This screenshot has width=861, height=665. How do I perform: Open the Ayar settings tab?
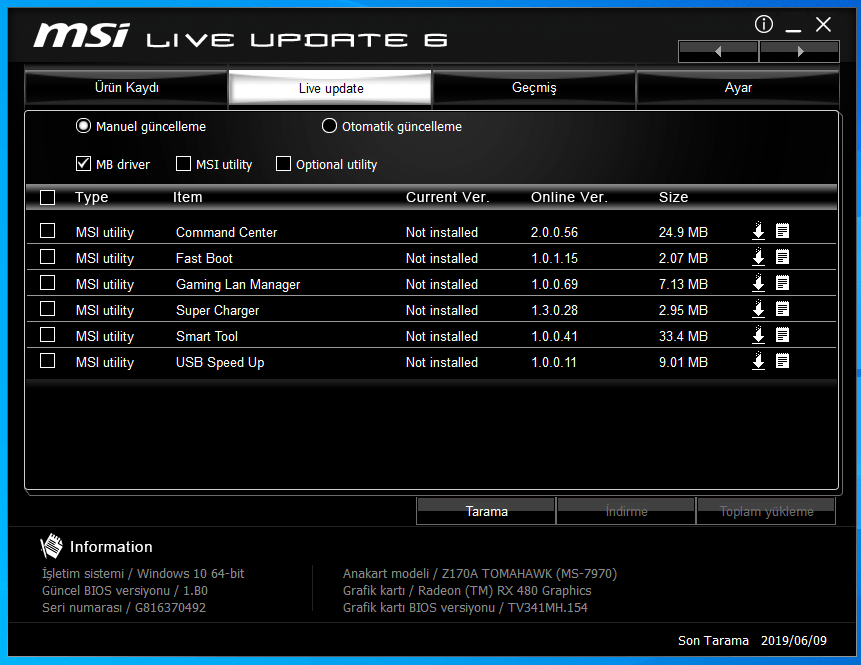tap(738, 87)
